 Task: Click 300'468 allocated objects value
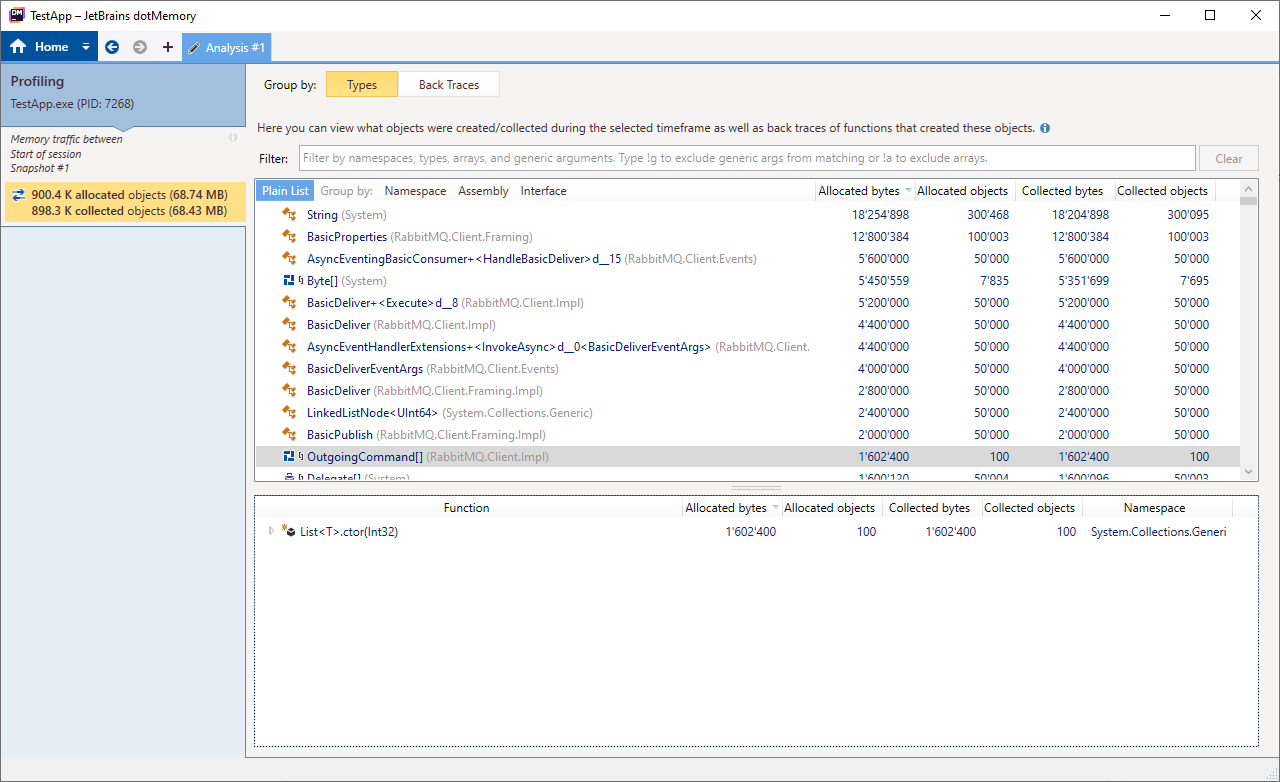point(988,215)
